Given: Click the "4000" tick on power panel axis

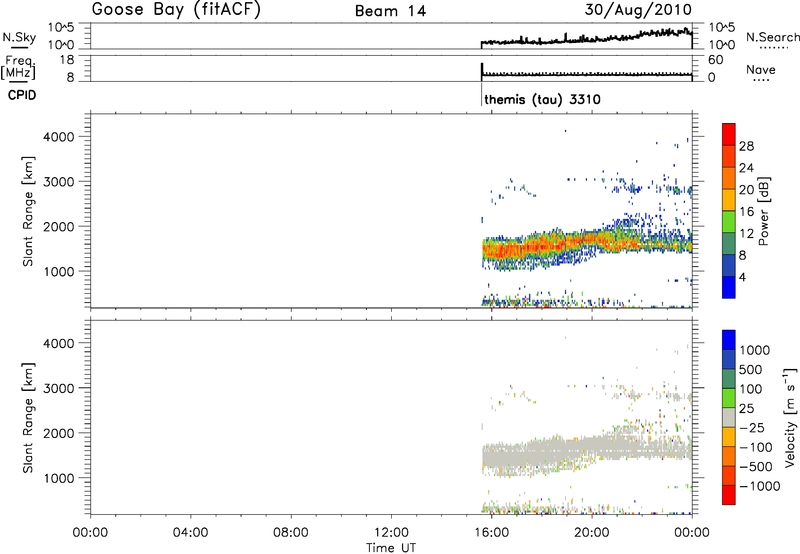Looking at the screenshot, I should [58, 137].
